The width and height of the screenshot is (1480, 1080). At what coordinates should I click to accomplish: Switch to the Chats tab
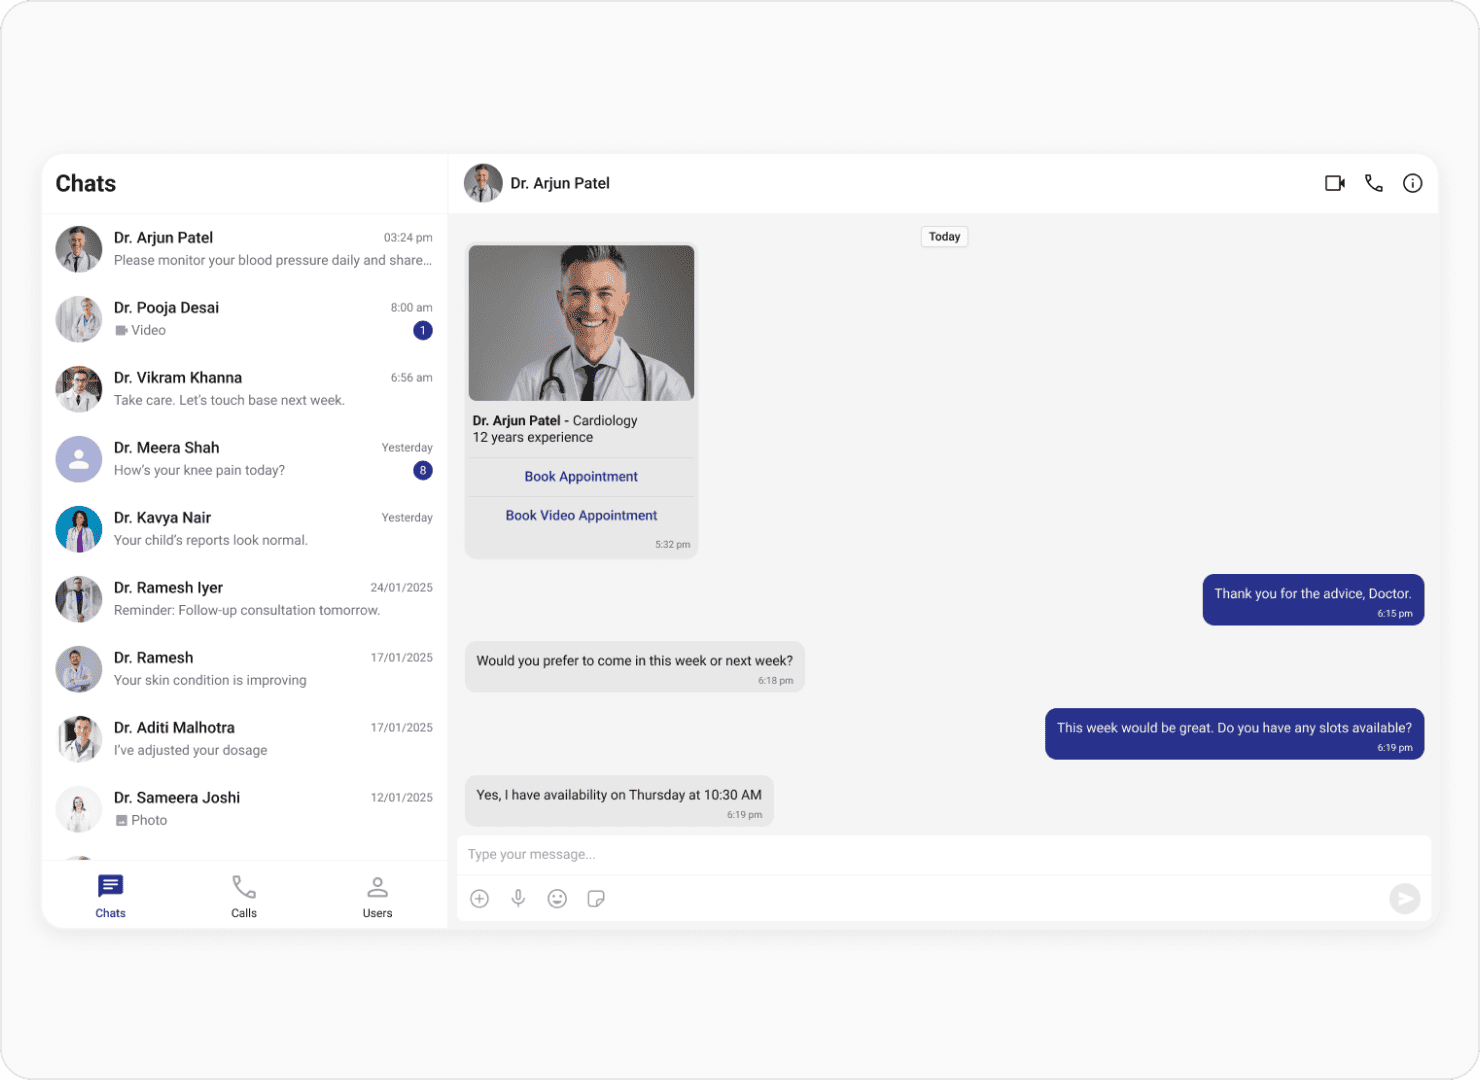[110, 896]
